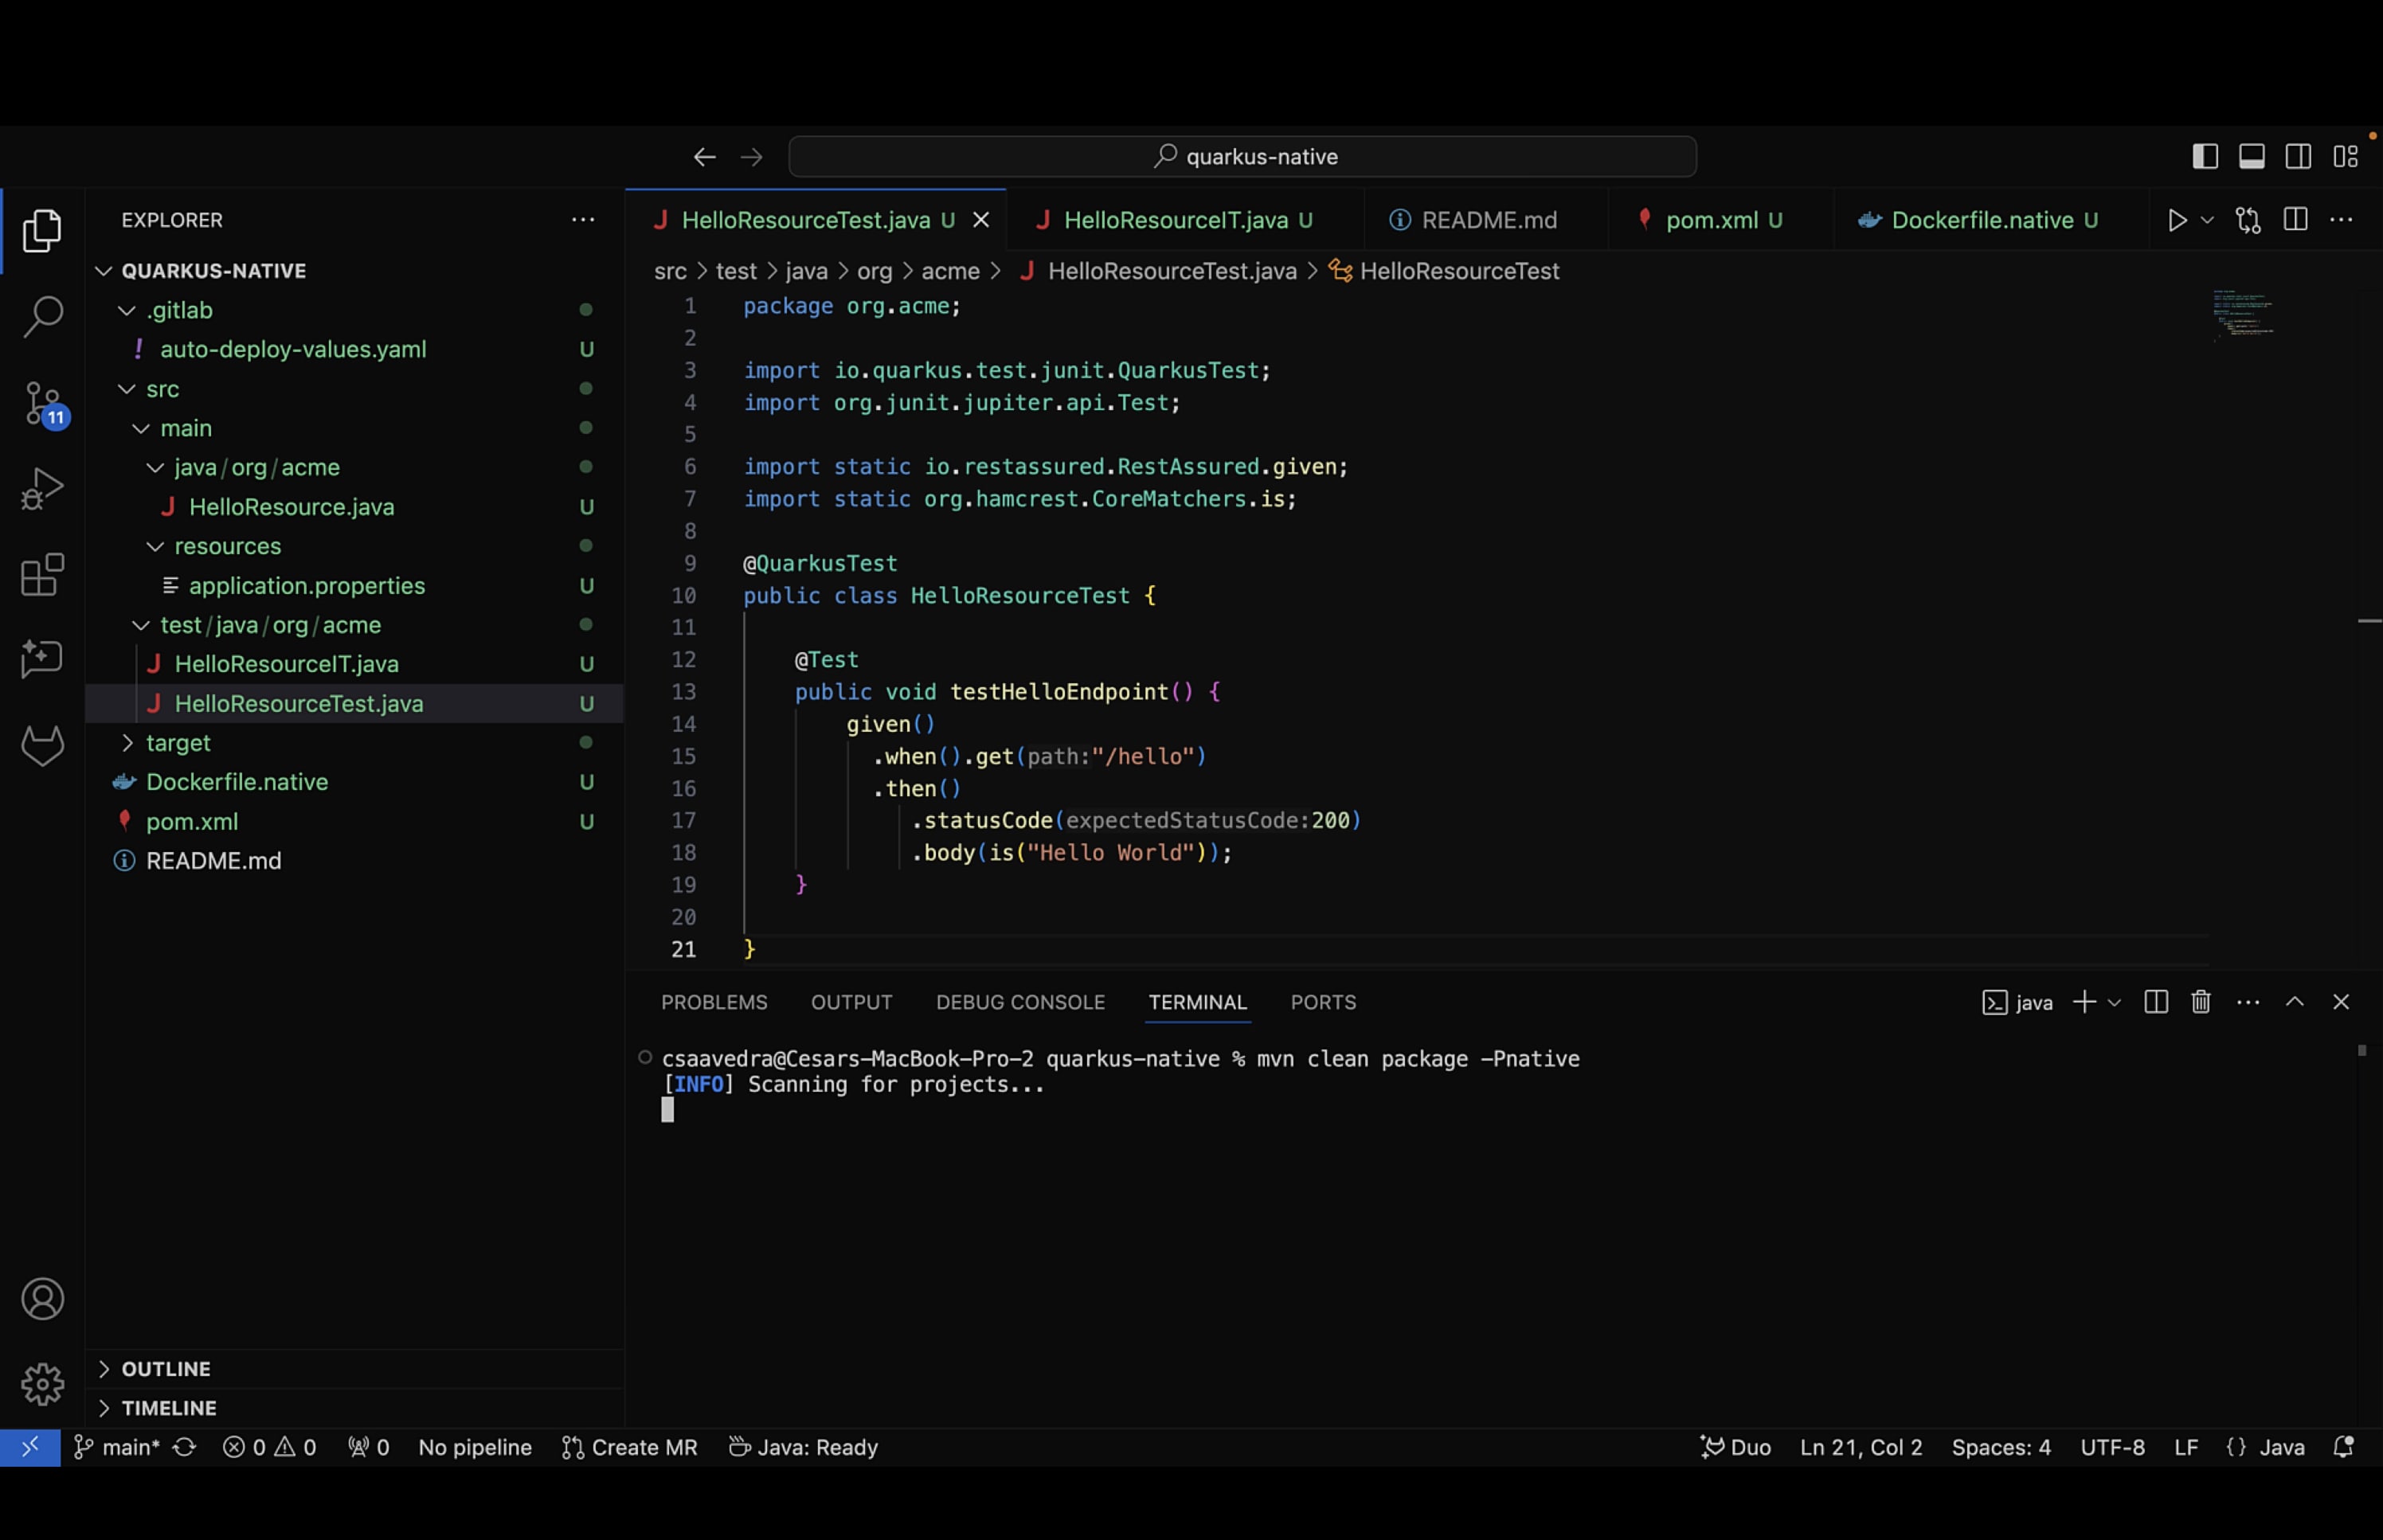Expand the OUTLINE section
This screenshot has height=1540, width=2383.
click(x=355, y=1369)
